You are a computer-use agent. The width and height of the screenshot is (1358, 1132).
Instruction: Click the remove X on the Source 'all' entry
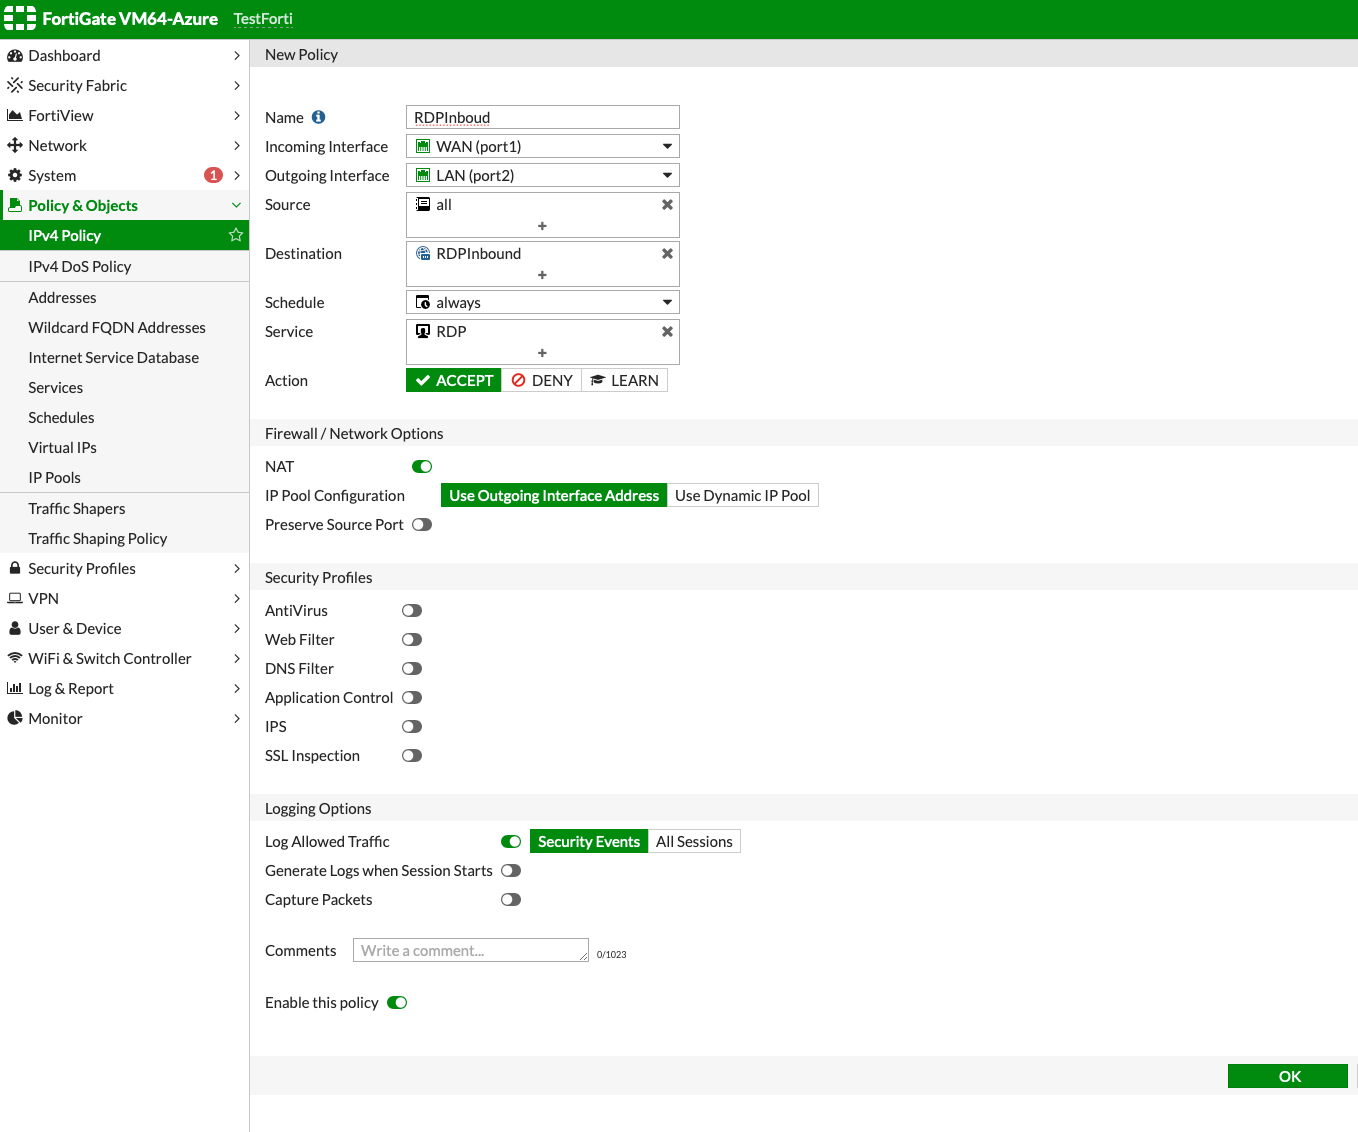click(x=667, y=204)
